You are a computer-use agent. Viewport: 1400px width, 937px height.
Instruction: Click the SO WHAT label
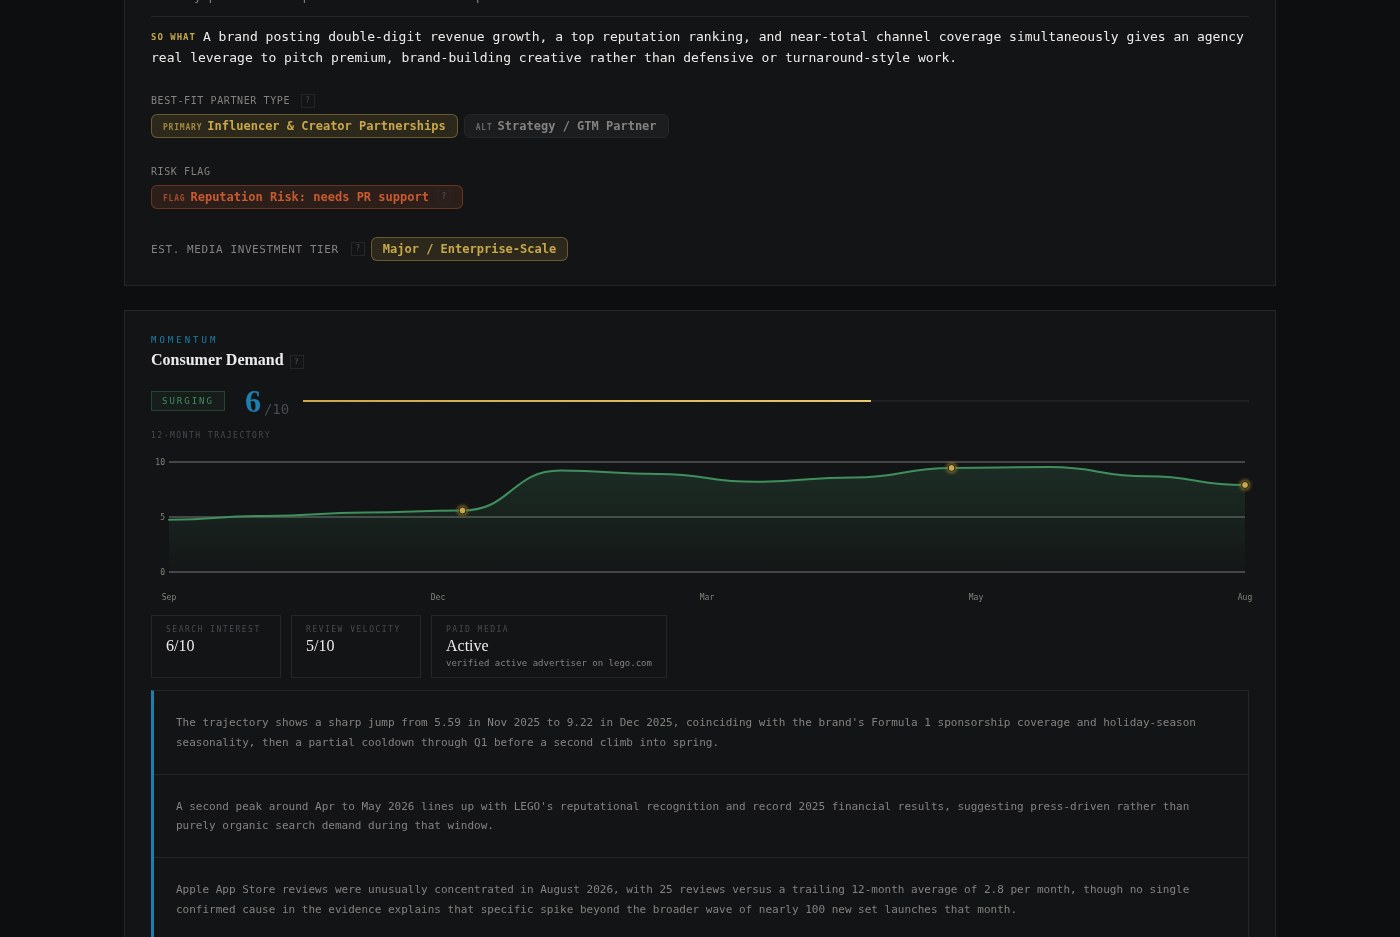point(173,37)
